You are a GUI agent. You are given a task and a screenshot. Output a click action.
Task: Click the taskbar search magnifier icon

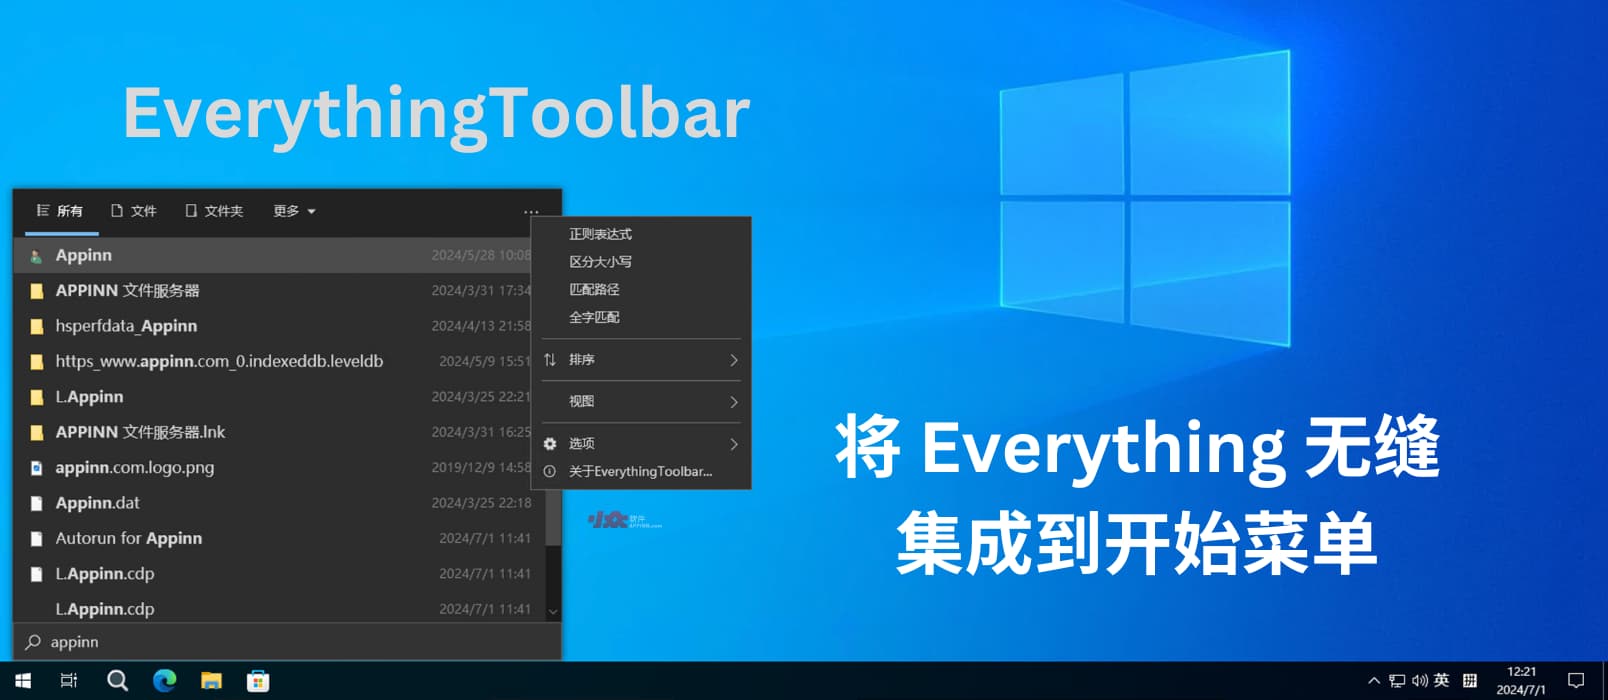tap(117, 681)
